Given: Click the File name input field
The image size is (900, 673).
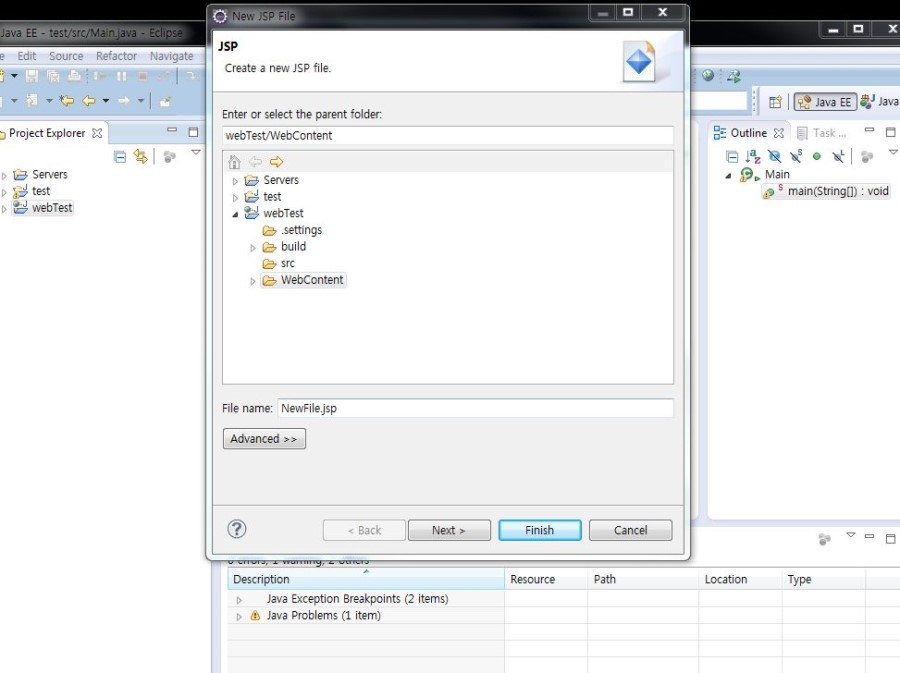Looking at the screenshot, I should click(x=475, y=408).
